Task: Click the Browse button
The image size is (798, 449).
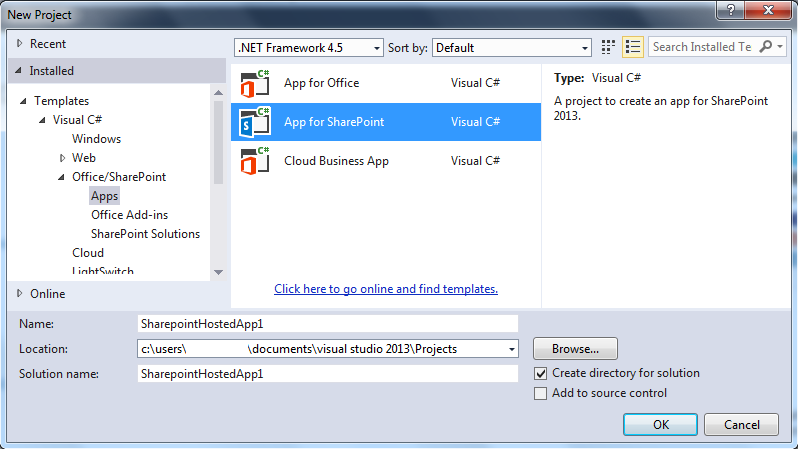Action: pos(574,349)
